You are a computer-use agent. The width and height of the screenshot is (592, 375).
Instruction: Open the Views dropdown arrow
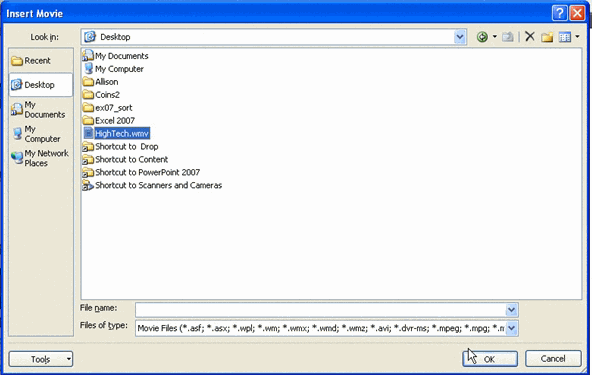(577, 37)
